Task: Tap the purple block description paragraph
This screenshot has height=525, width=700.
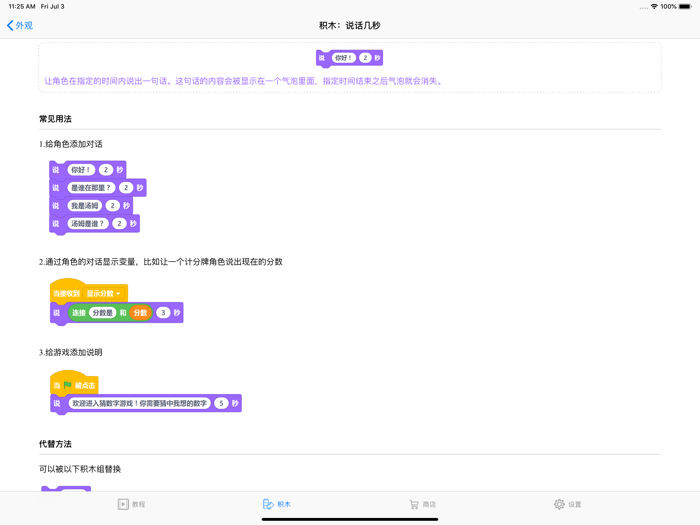Action: click(x=244, y=81)
